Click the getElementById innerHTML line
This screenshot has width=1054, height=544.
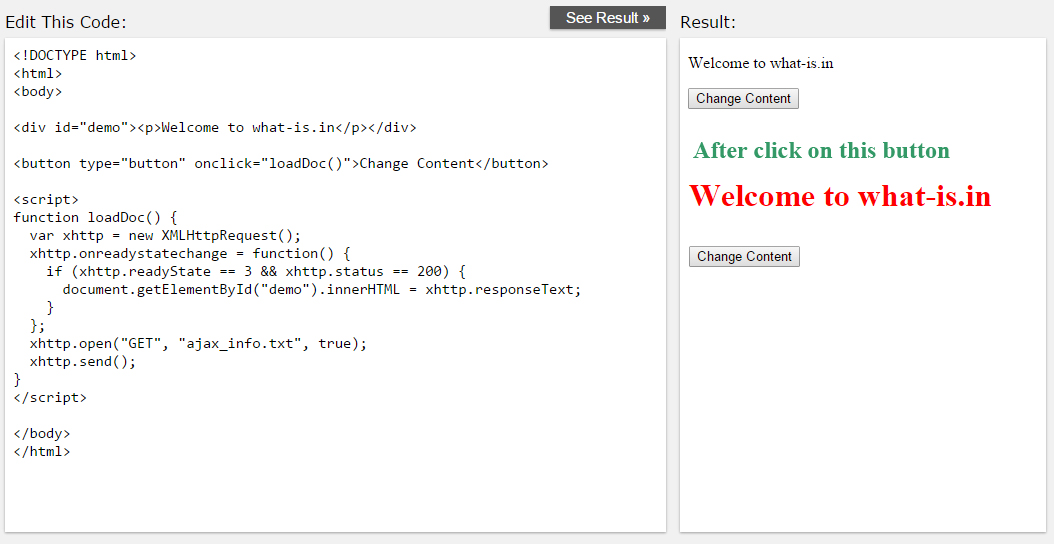tap(322, 290)
